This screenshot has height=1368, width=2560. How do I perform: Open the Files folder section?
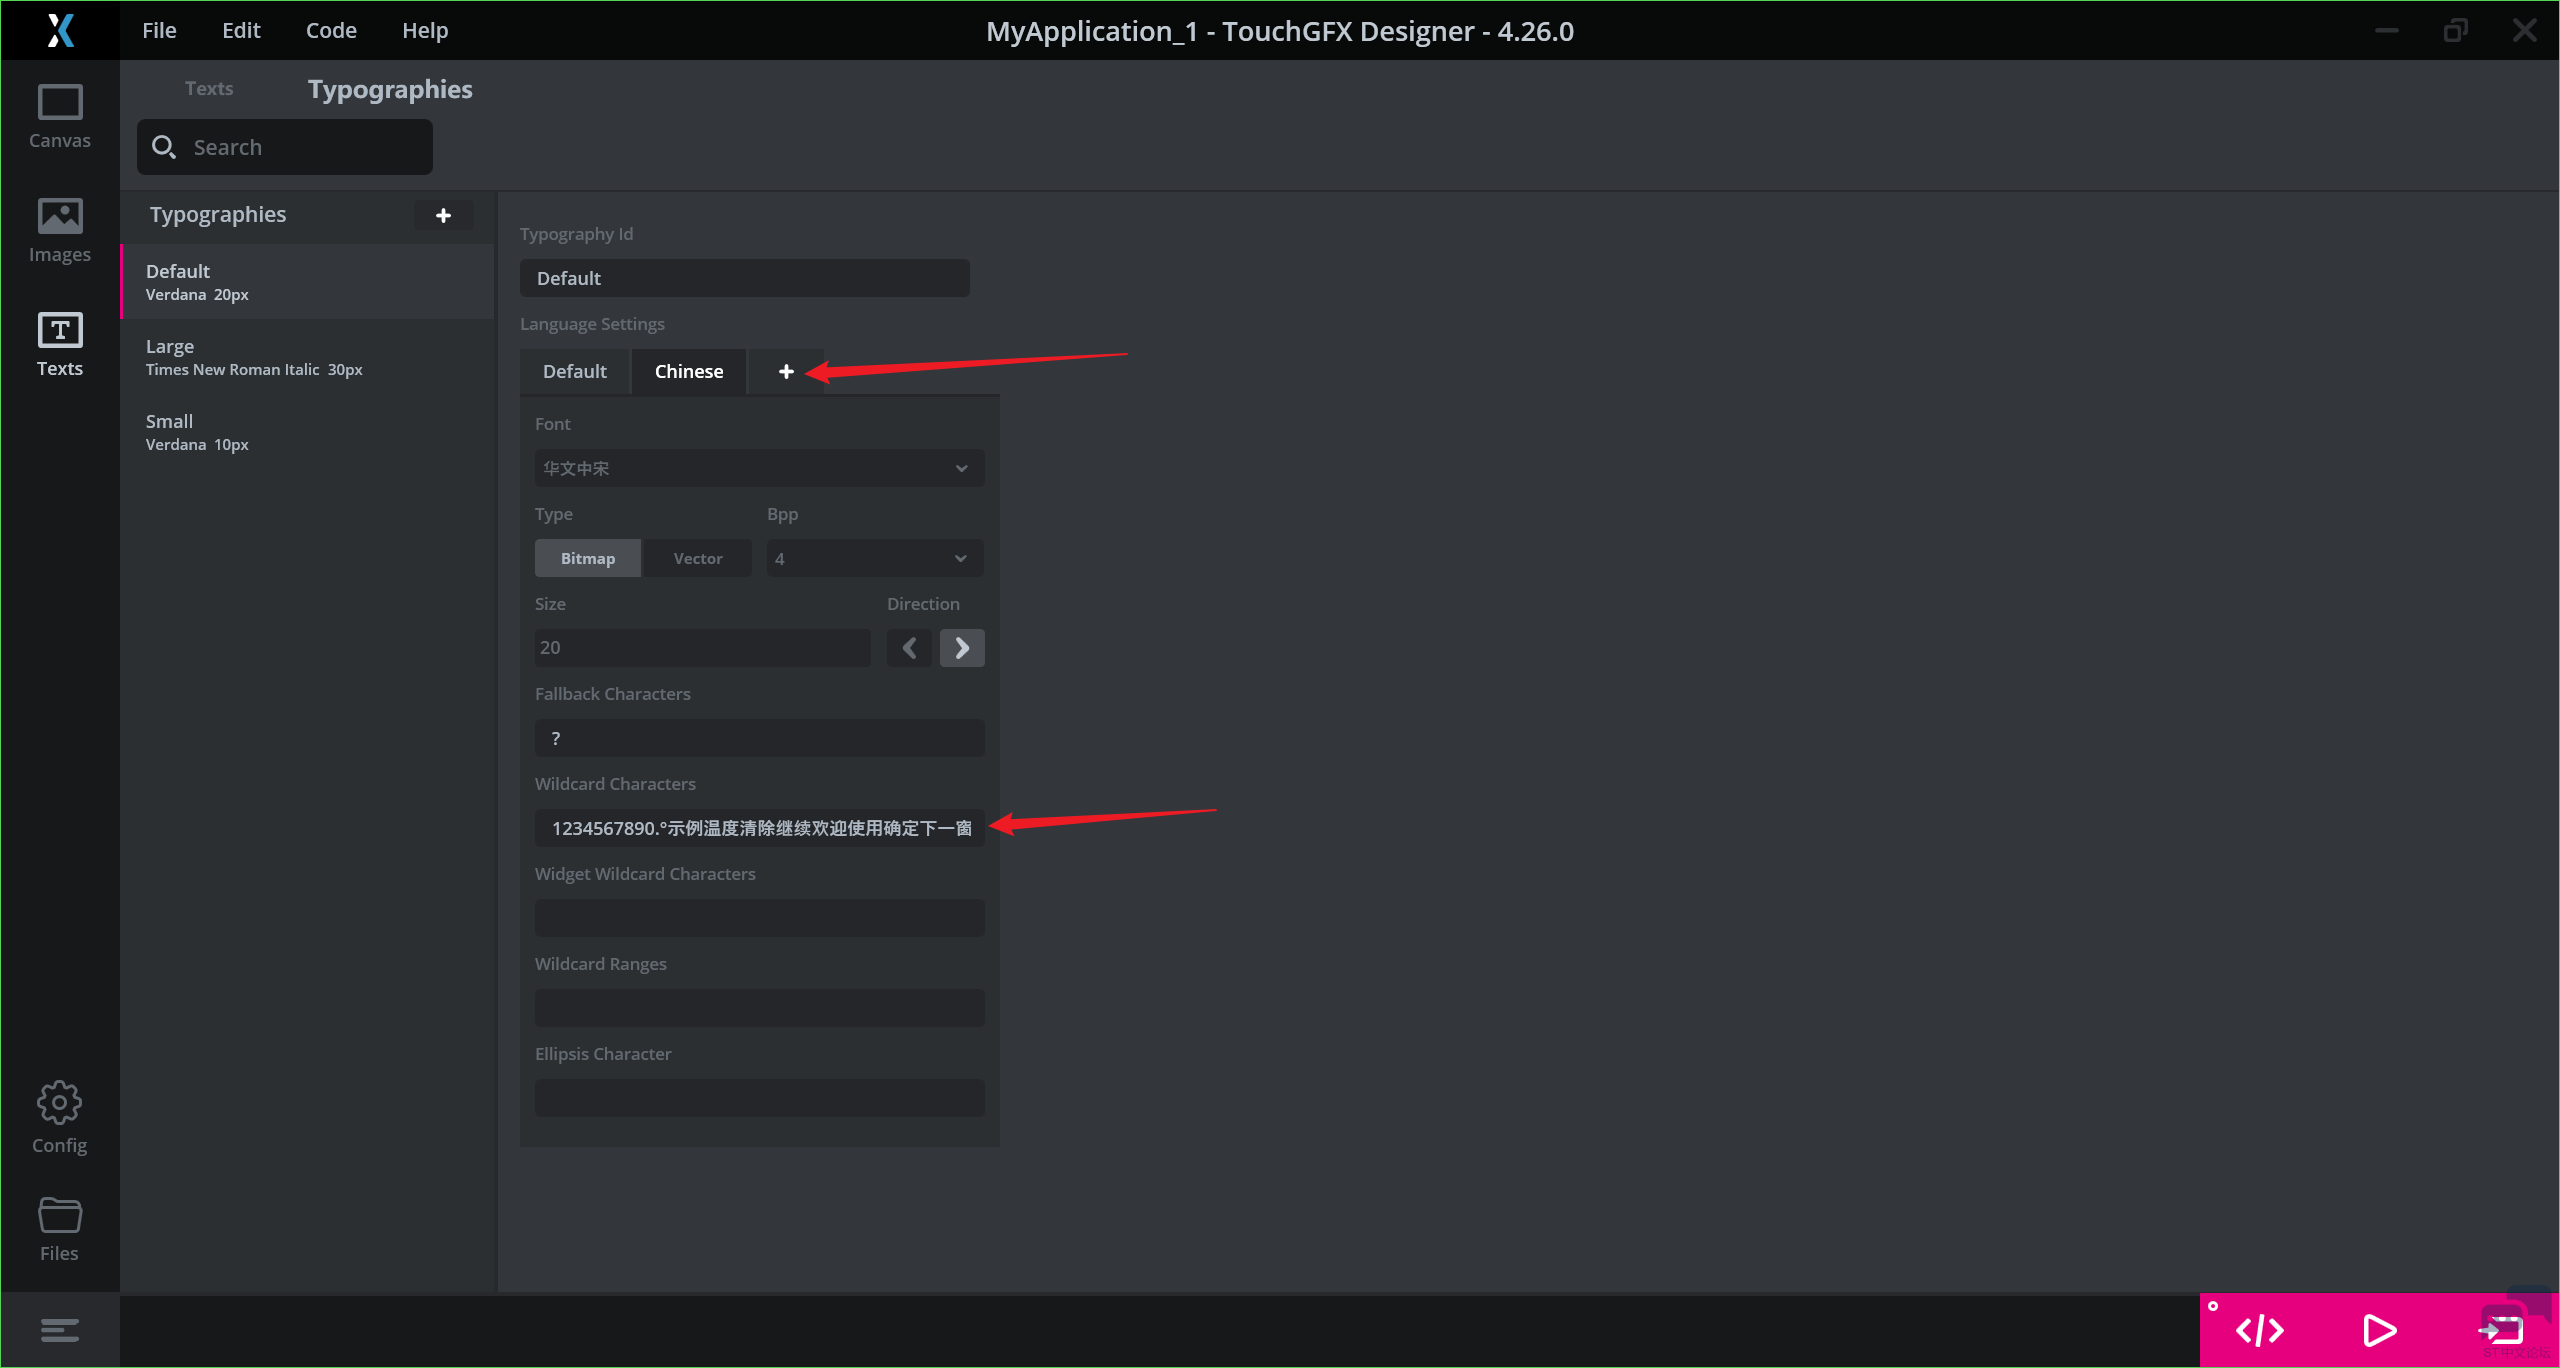click(59, 1229)
